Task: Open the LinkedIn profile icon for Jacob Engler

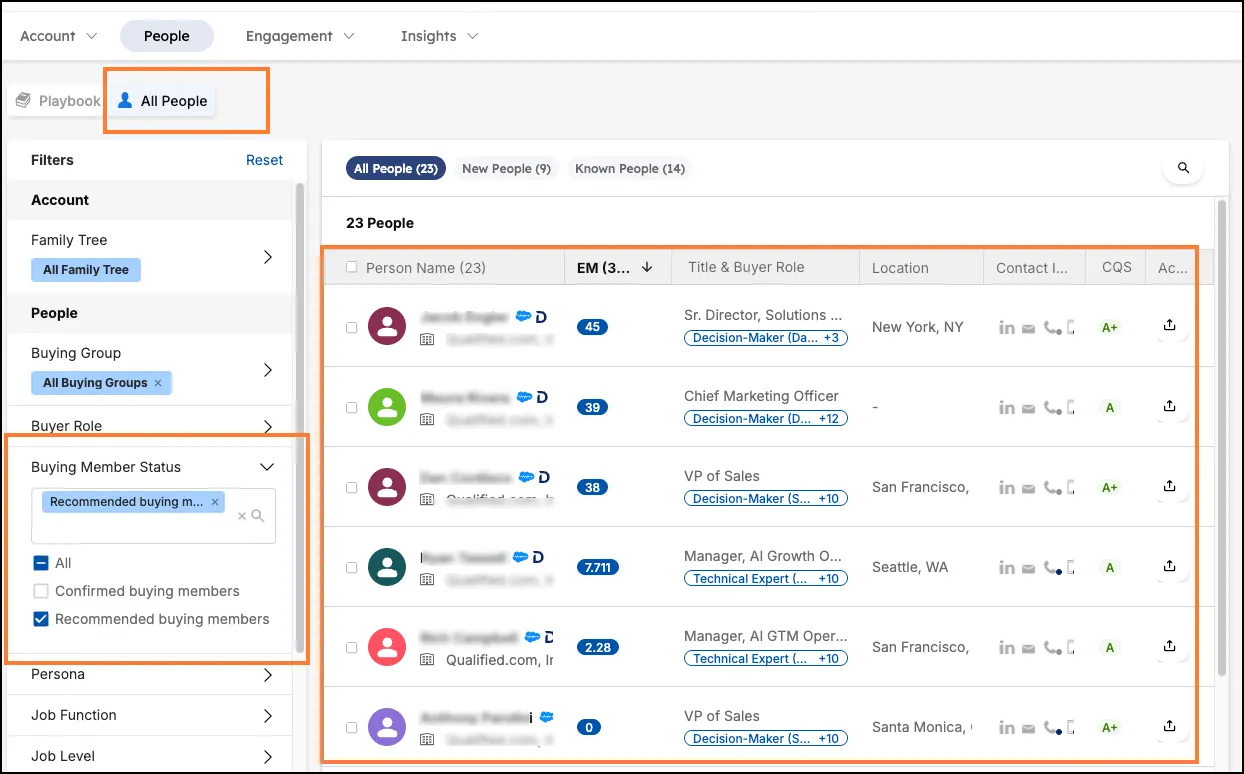Action: point(1007,326)
